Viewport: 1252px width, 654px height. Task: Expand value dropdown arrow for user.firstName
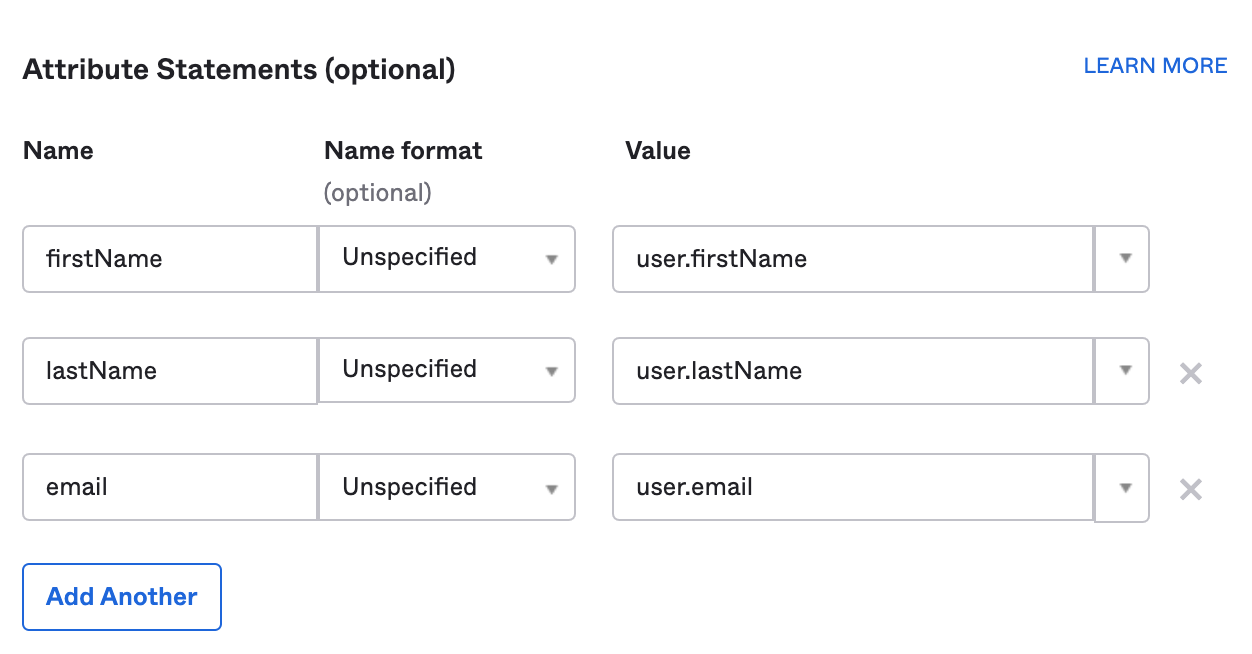[x=1124, y=259]
